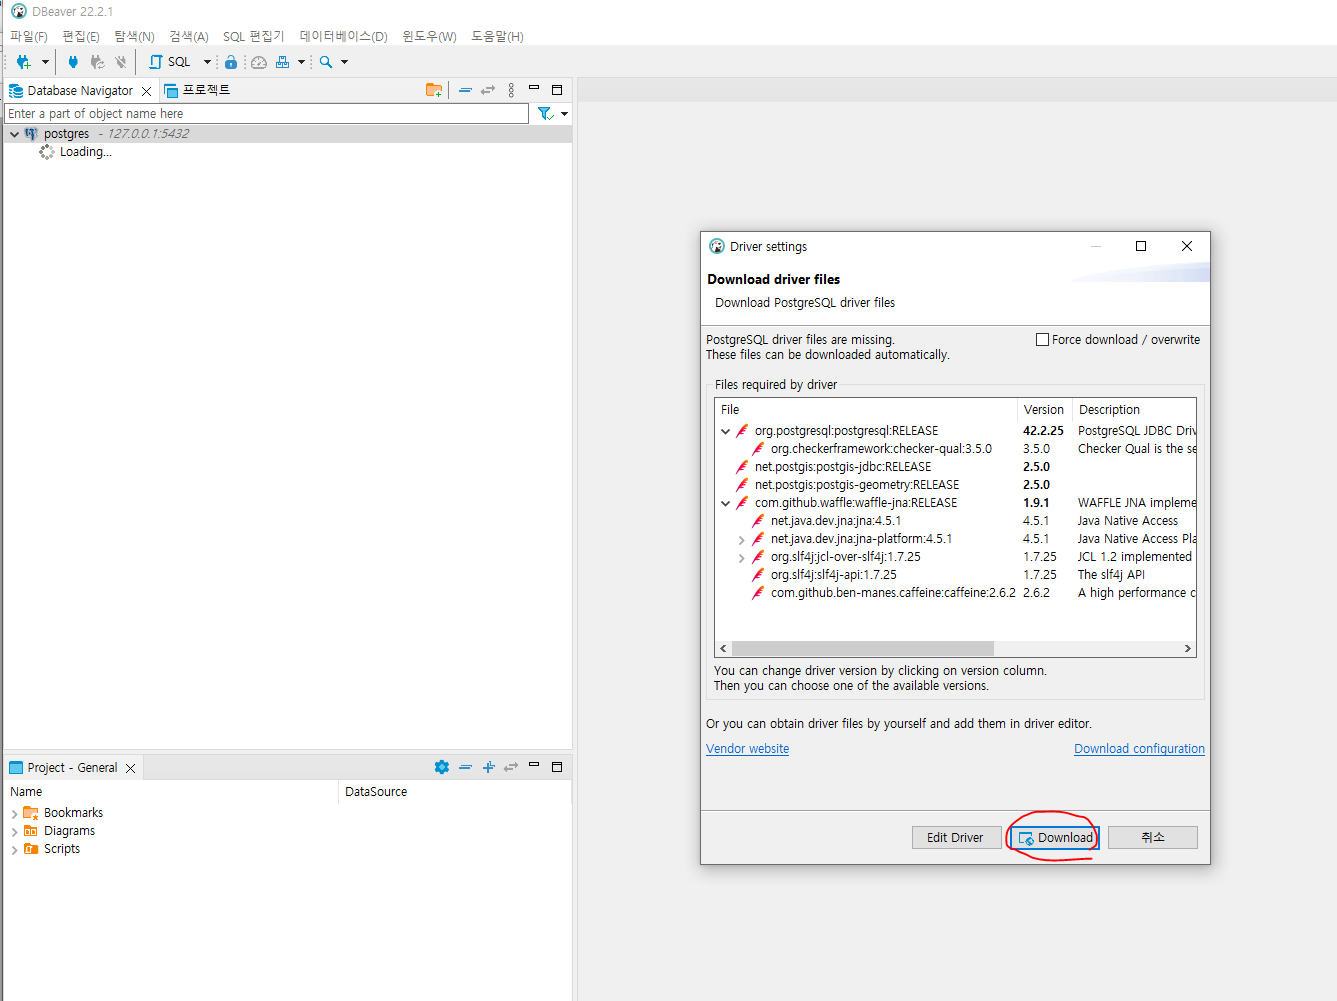Viewport: 1337px width, 1001px height.
Task: Open the Download configuration link
Action: click(1139, 749)
